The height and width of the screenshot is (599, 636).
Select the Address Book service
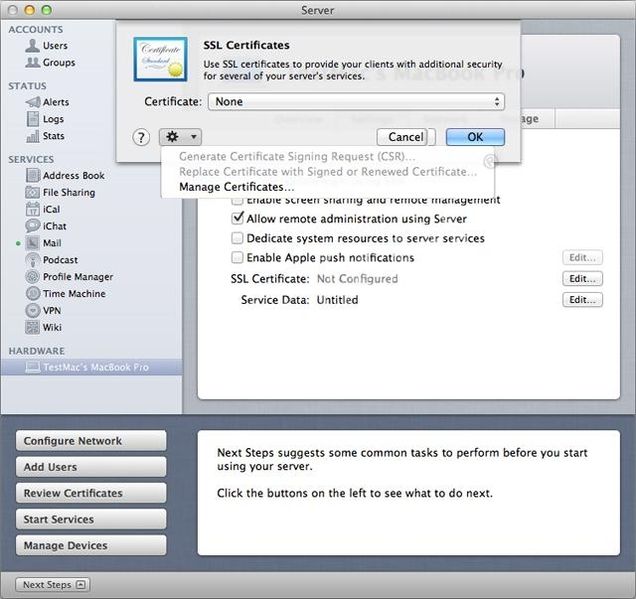coord(65,176)
